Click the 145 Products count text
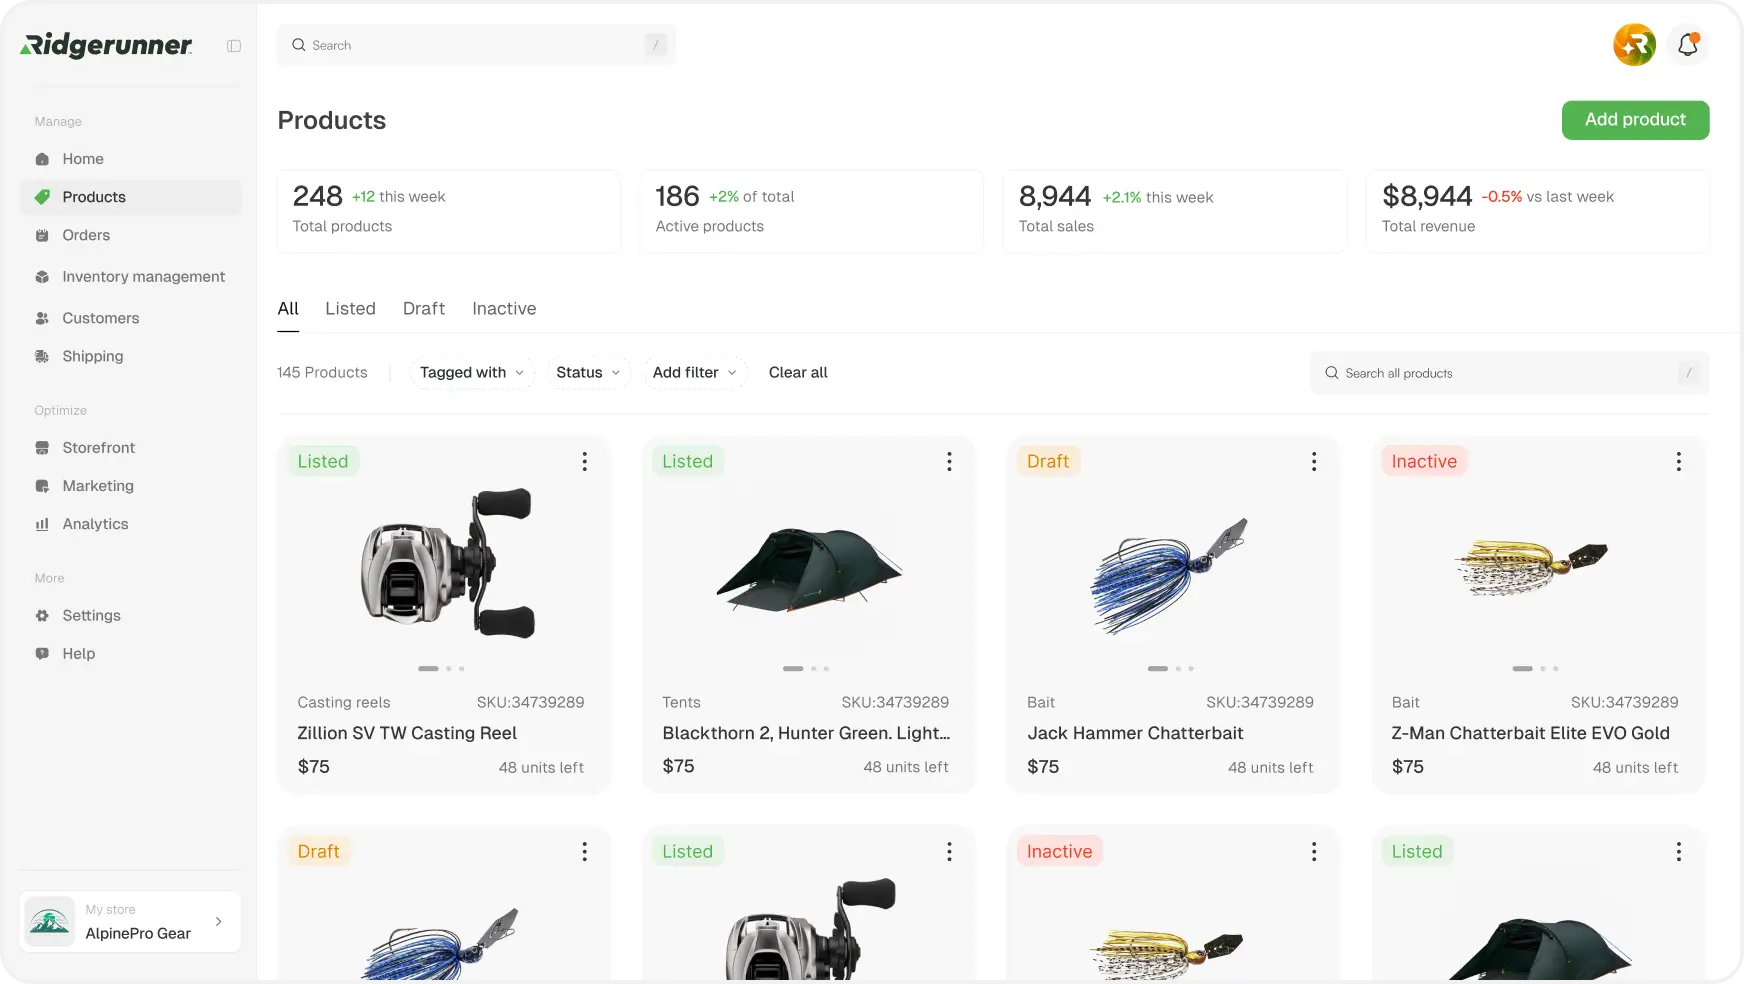The image size is (1744, 984). 322,372
